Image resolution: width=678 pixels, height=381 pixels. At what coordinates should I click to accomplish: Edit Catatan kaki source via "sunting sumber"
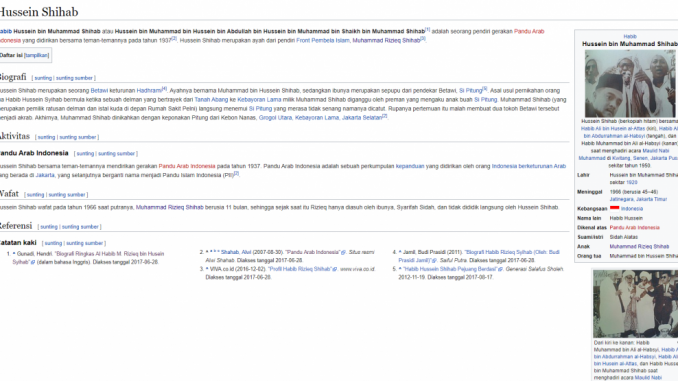84,243
